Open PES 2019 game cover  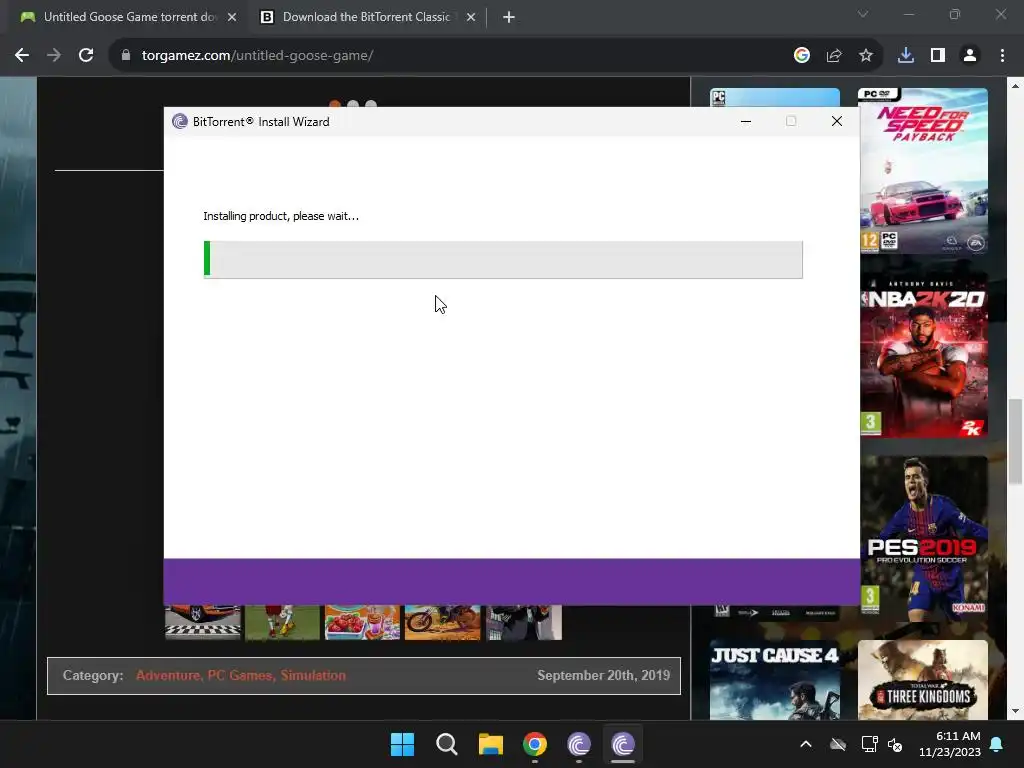point(923,538)
